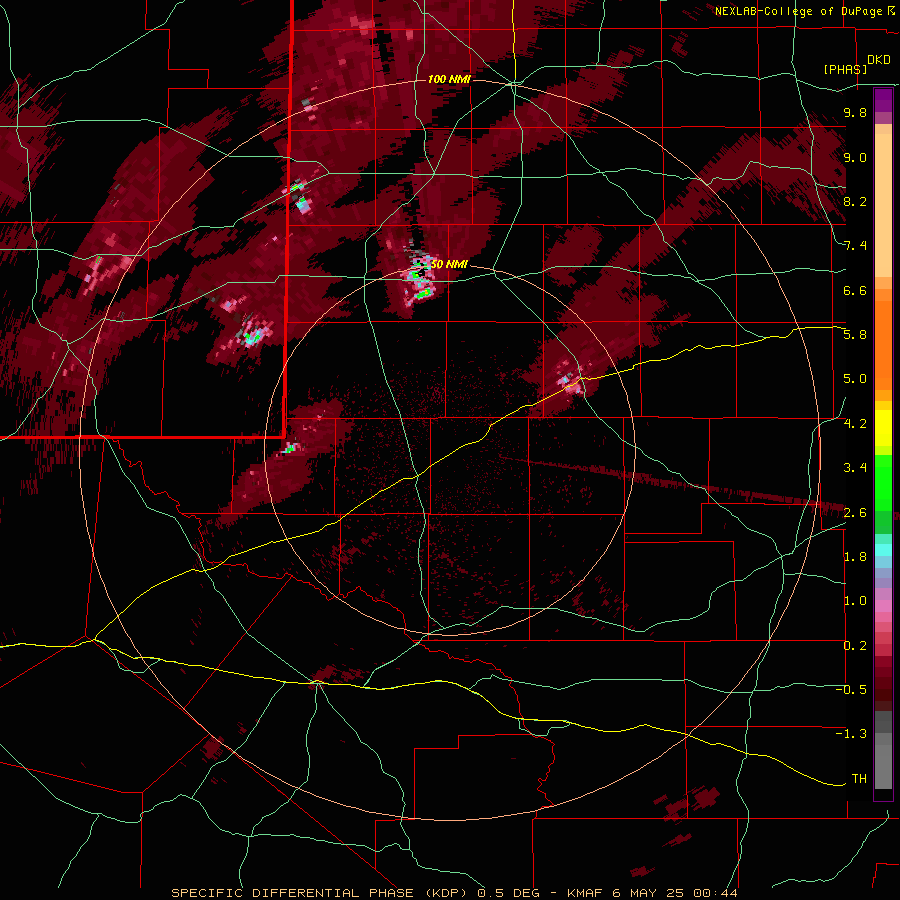900x900 pixels.
Task: Click the 3.4 scale label
Action: 855,468
